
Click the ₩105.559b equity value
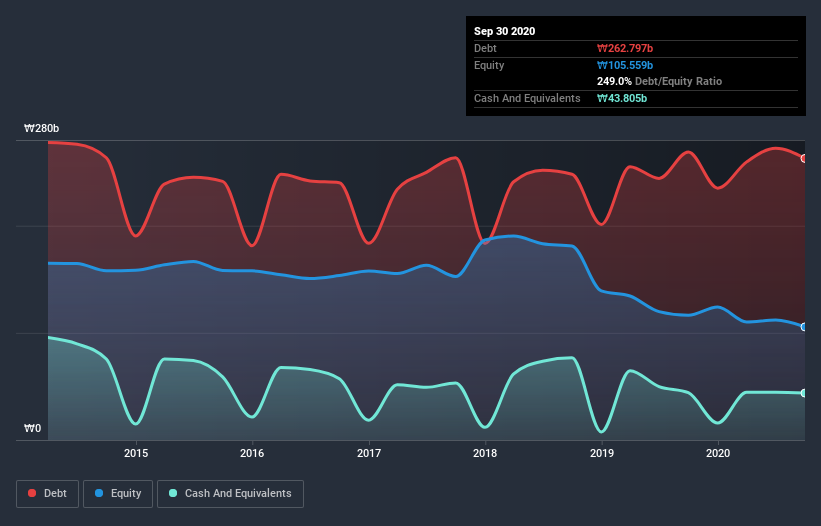tap(625, 65)
